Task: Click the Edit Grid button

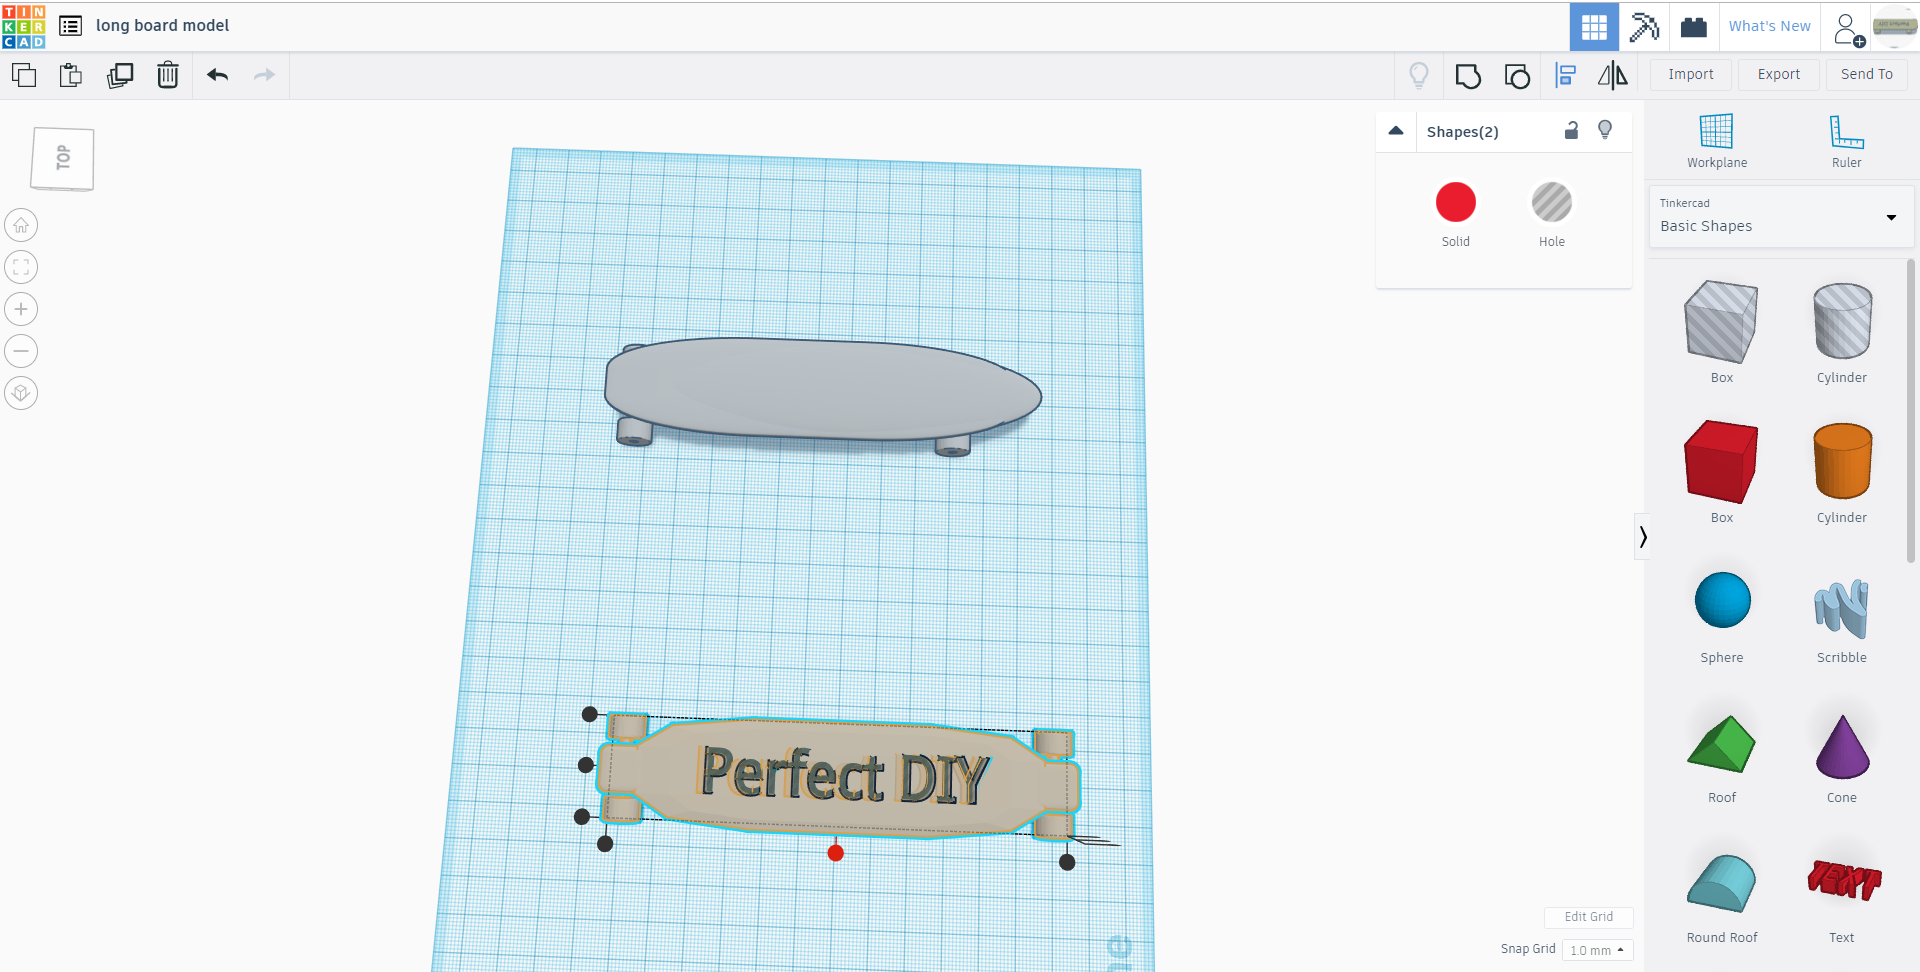Action: [1589, 917]
